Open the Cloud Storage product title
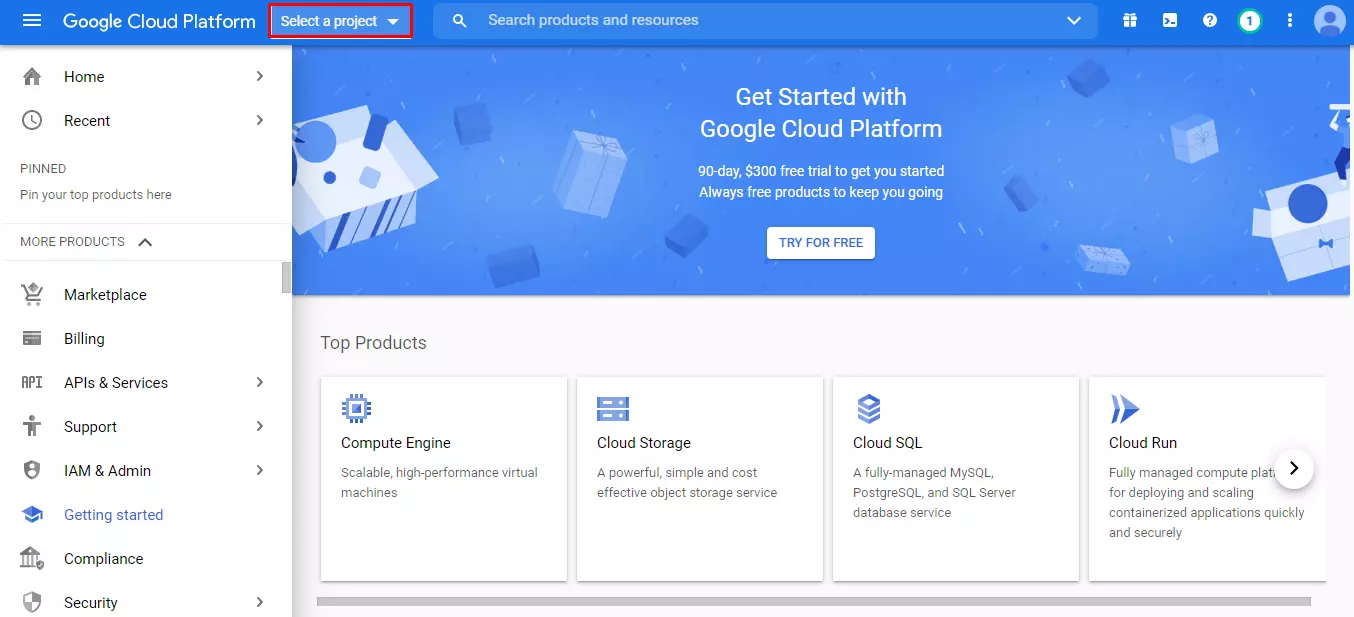The image size is (1354, 617). [644, 443]
